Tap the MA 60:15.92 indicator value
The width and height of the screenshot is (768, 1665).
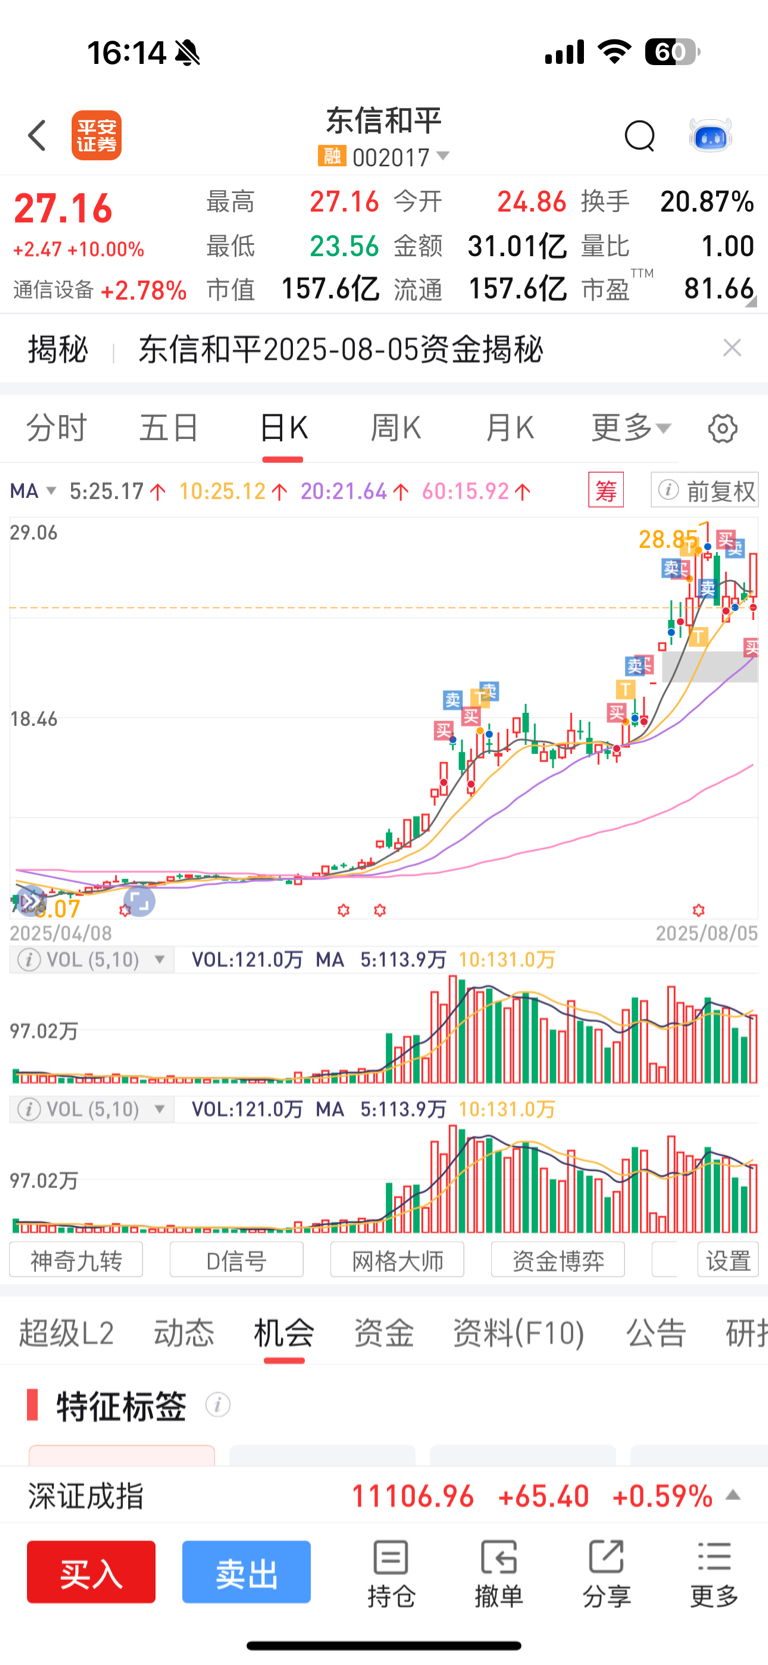coord(467,491)
